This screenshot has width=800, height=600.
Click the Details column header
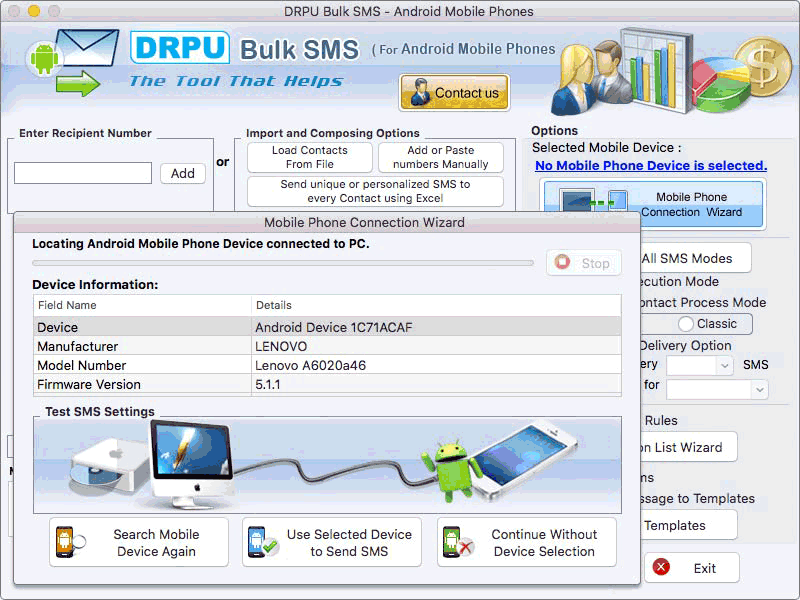point(436,305)
